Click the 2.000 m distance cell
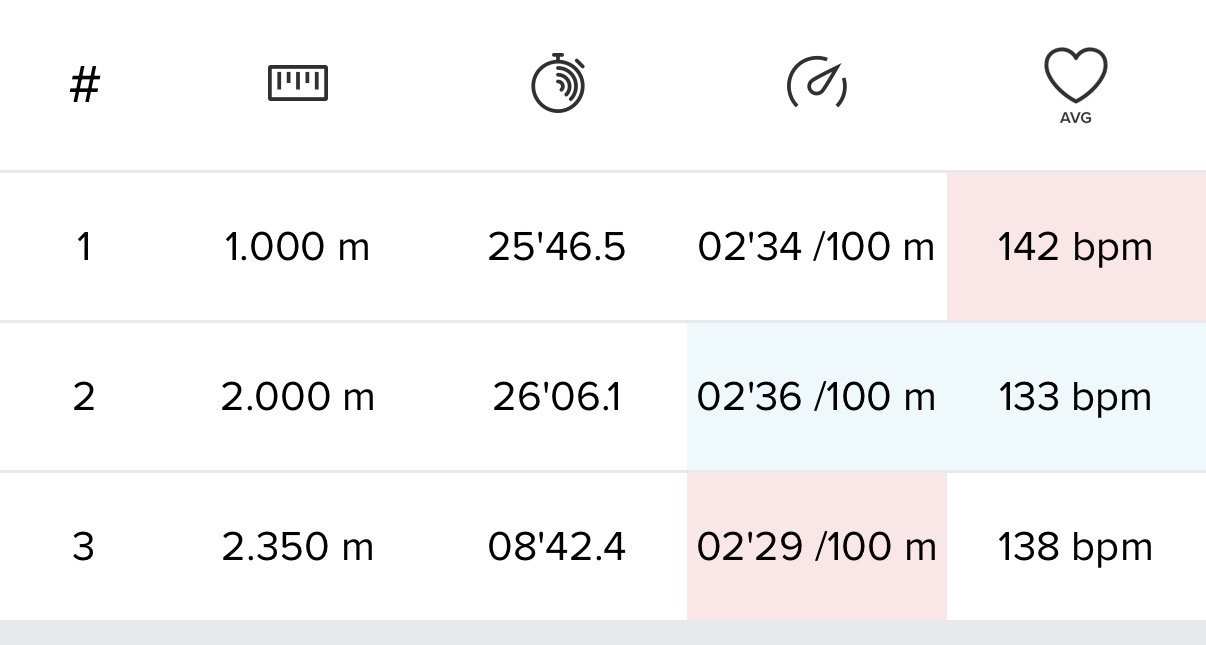The width and height of the screenshot is (1206, 645). [x=298, y=397]
